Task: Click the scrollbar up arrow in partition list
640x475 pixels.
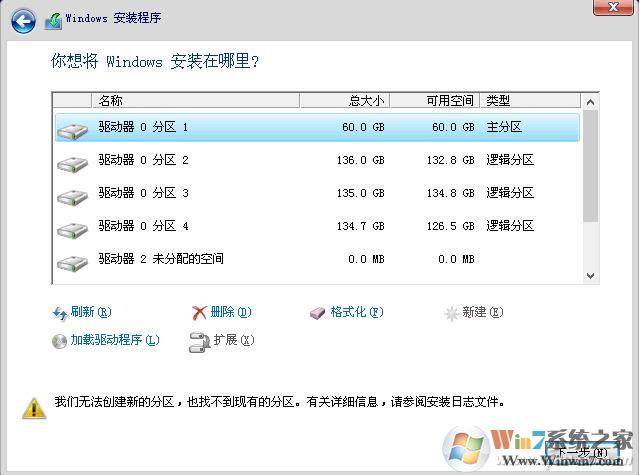Action: coord(590,102)
